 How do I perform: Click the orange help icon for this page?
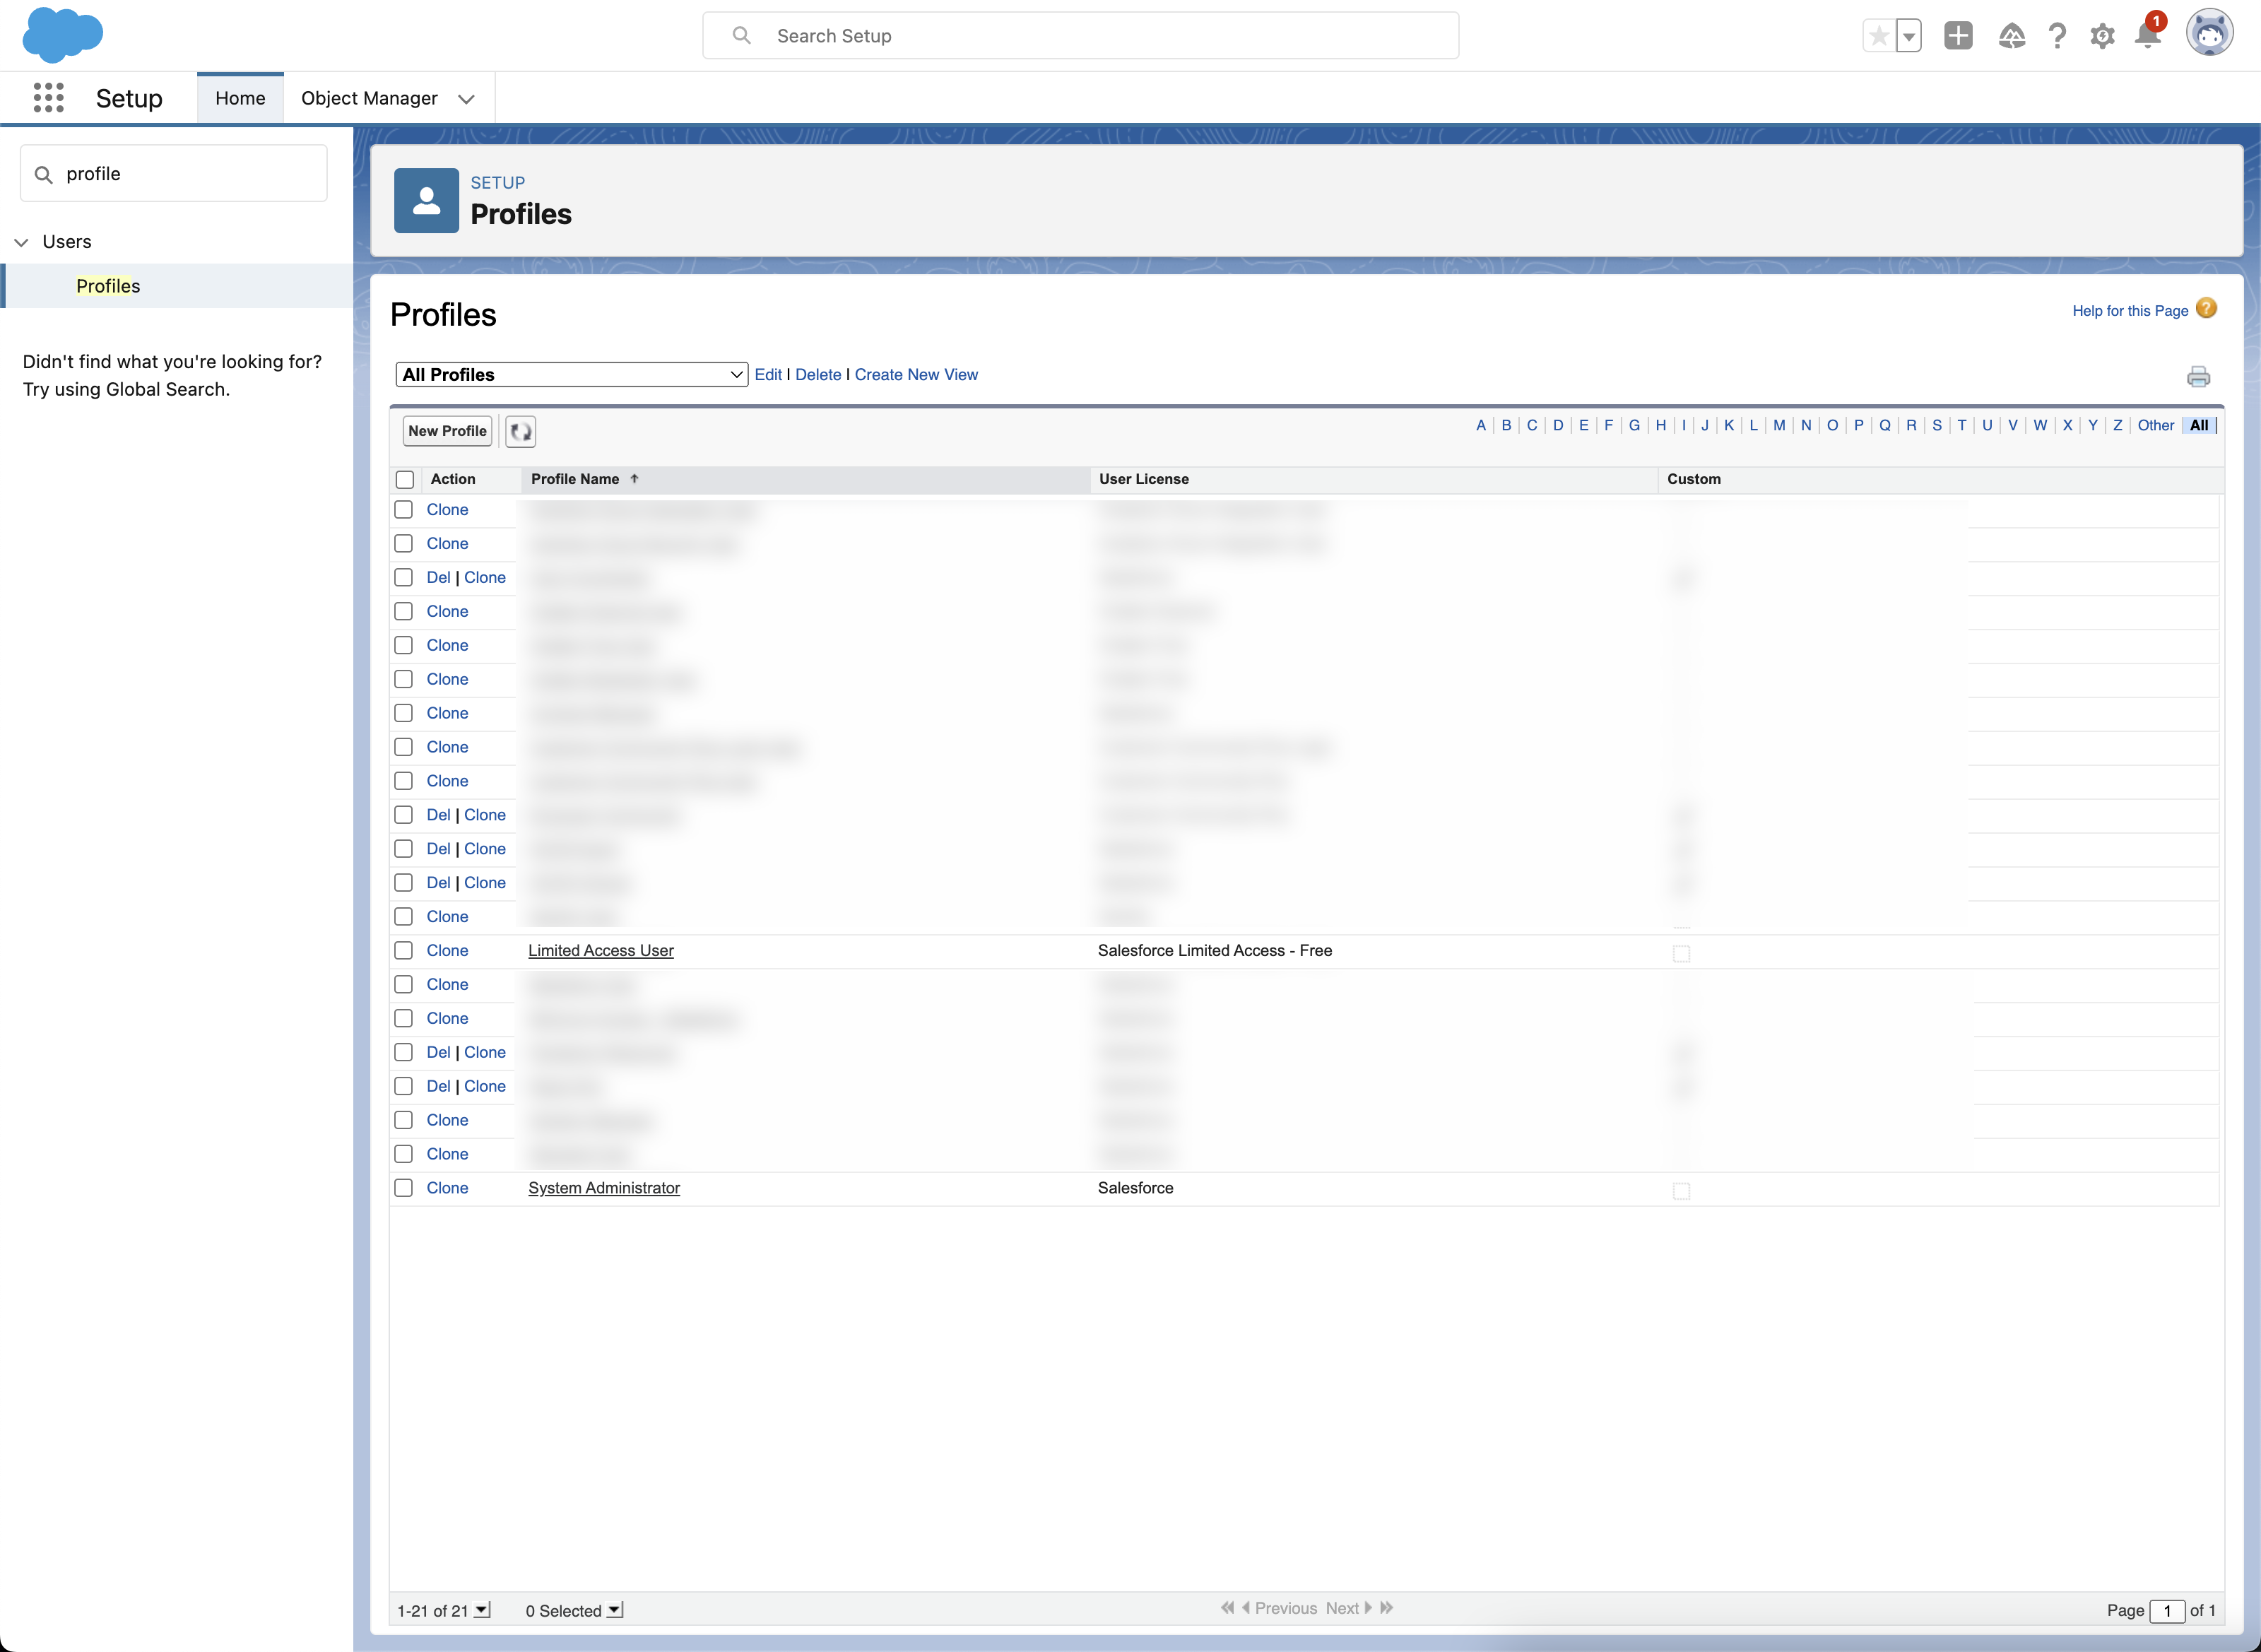[x=2207, y=309]
